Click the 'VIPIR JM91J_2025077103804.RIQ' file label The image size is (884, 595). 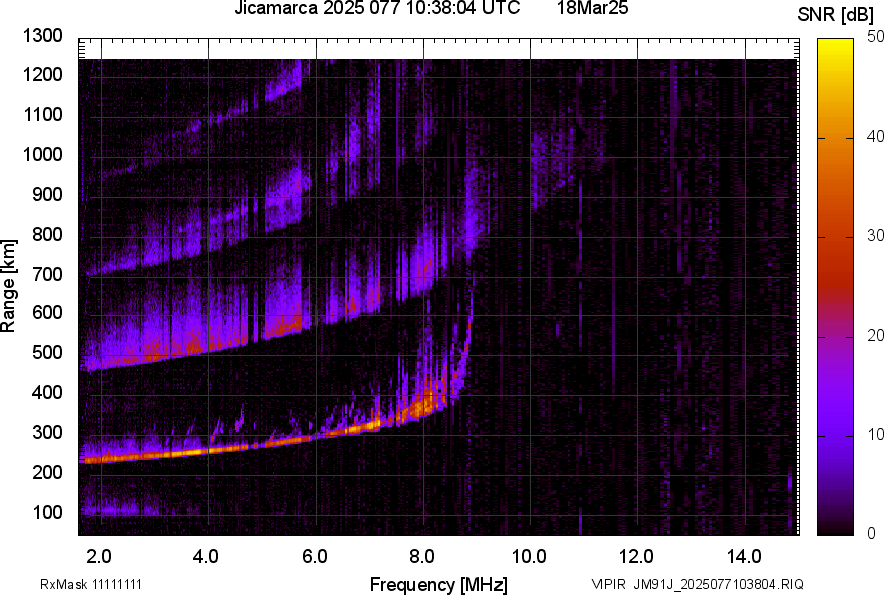point(697,584)
